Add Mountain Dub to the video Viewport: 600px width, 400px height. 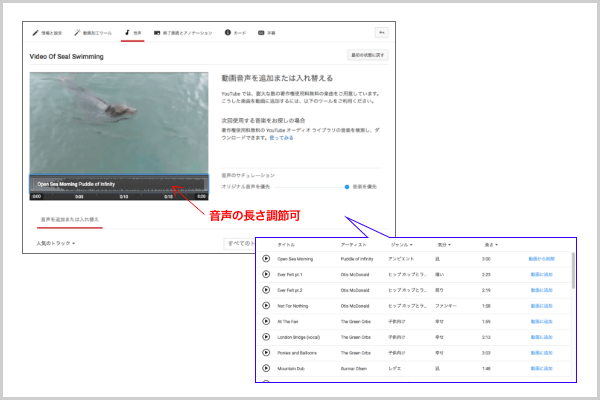click(x=541, y=369)
